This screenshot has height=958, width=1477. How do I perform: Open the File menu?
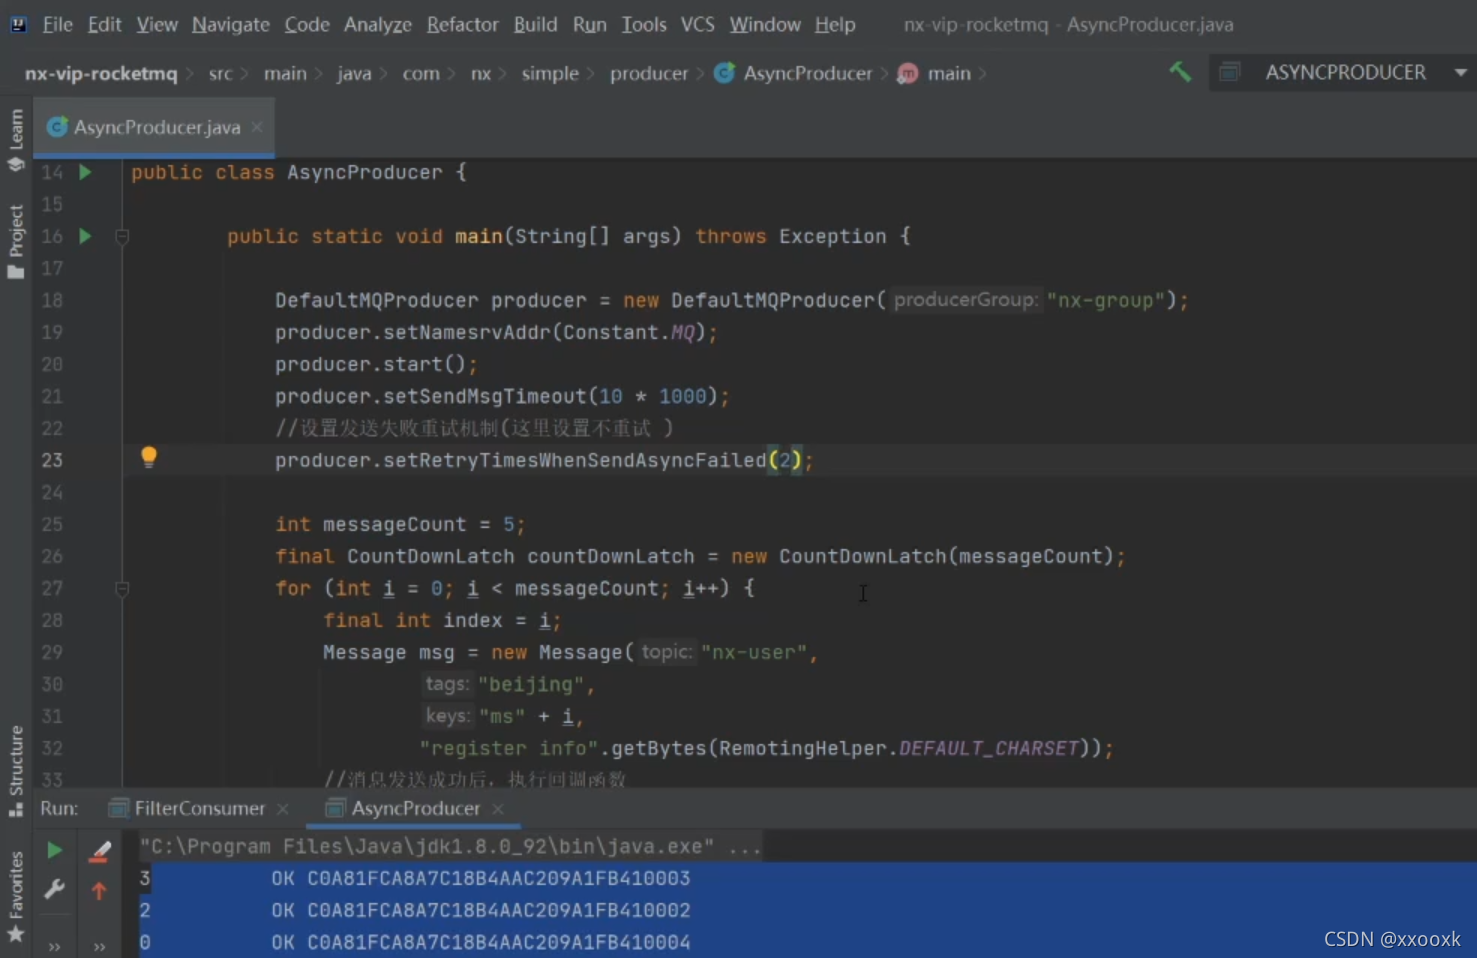(57, 24)
